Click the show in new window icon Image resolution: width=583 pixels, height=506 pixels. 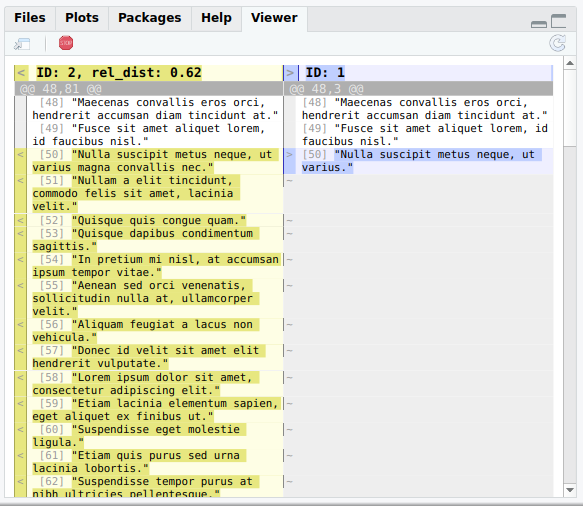pos(22,43)
